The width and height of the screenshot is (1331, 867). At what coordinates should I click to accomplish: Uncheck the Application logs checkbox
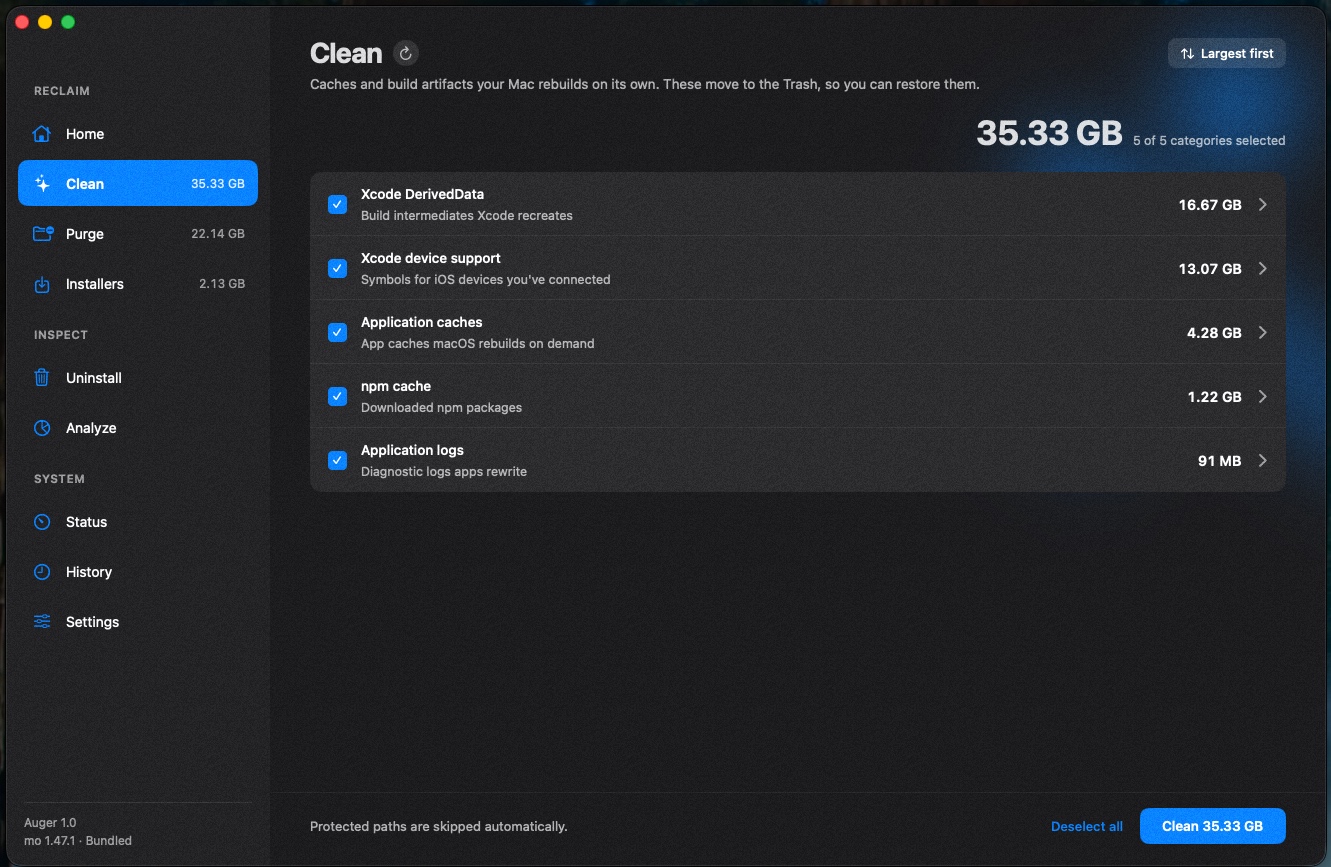tap(338, 461)
